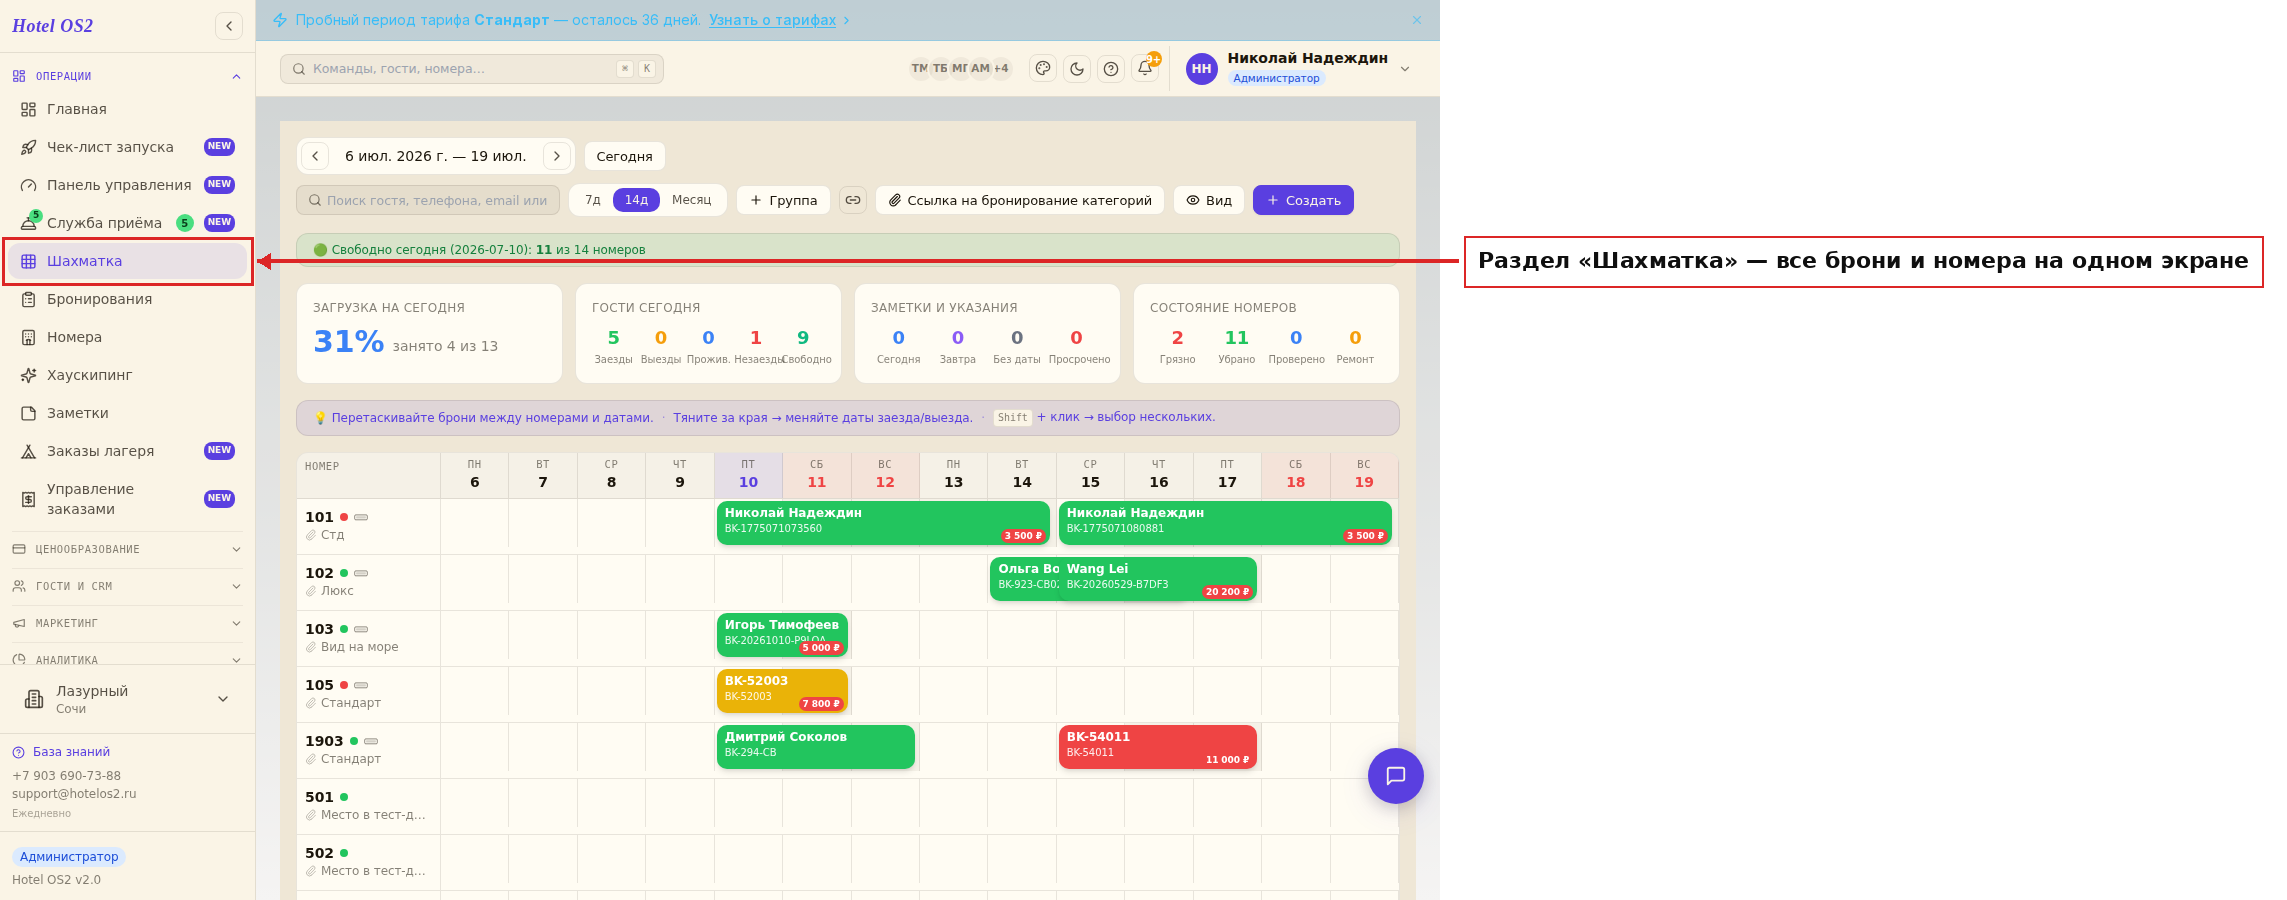Image resolution: width=2287 pixels, height=900 pixels.
Task: Click the Создать button
Action: pyautogui.click(x=1304, y=200)
